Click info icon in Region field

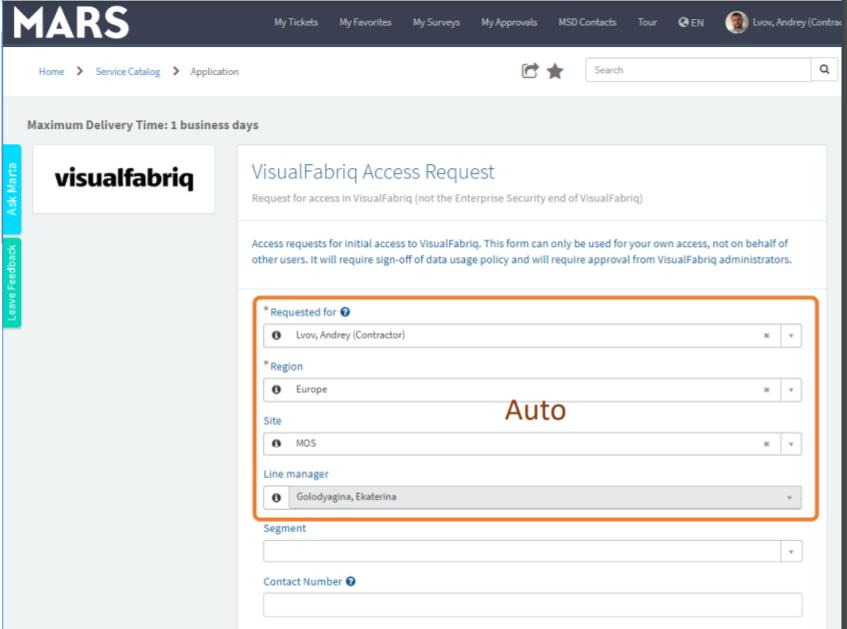point(276,389)
